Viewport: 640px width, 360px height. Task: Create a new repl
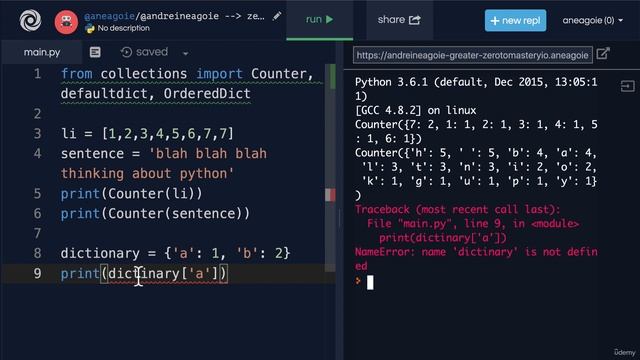click(515, 20)
